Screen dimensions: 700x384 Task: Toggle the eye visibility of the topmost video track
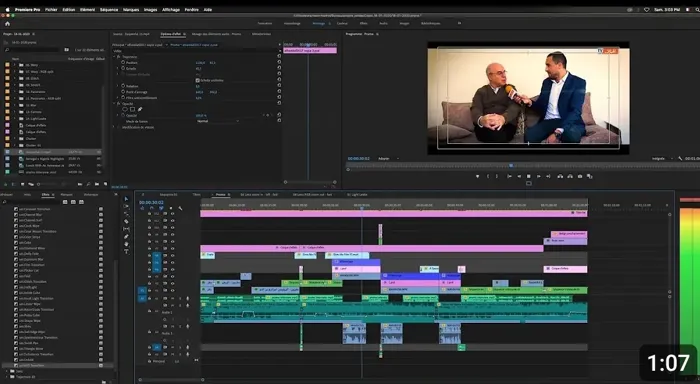[x=172, y=214]
